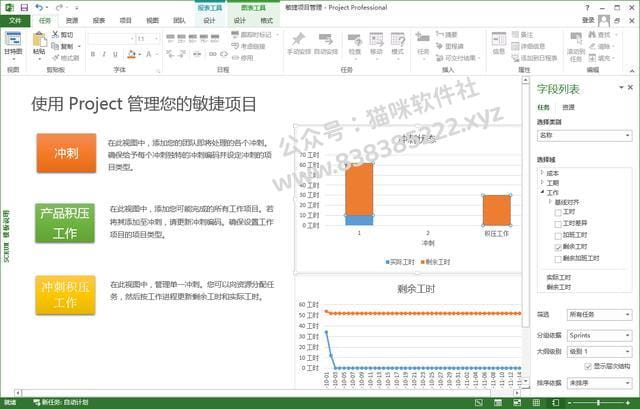Switch to 资源 tab in 字段列表 pane
Screen dimensions: 640x409
pyautogui.click(x=568, y=107)
